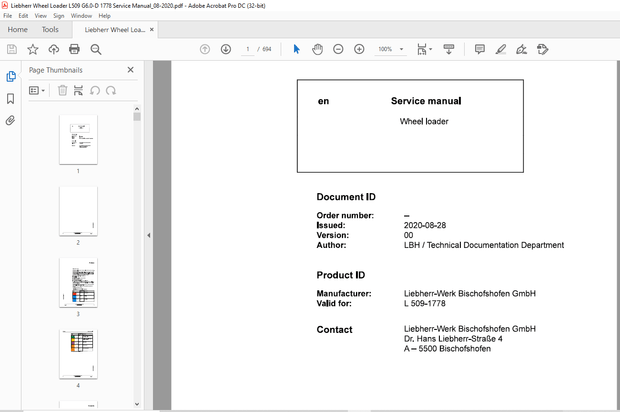620x412 pixels.
Task: Click the Service manual heading
Action: [426, 101]
